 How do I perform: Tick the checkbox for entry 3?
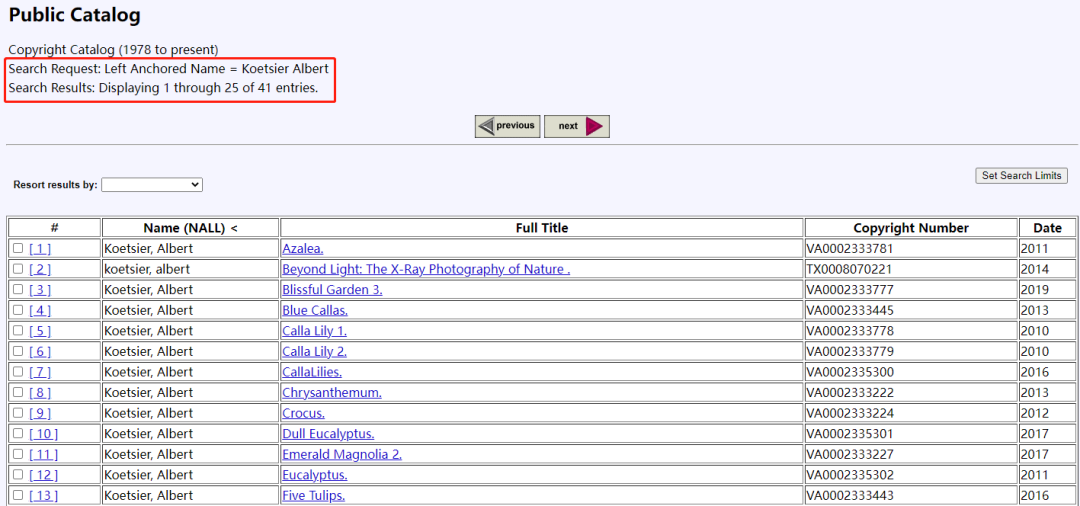pos(18,290)
